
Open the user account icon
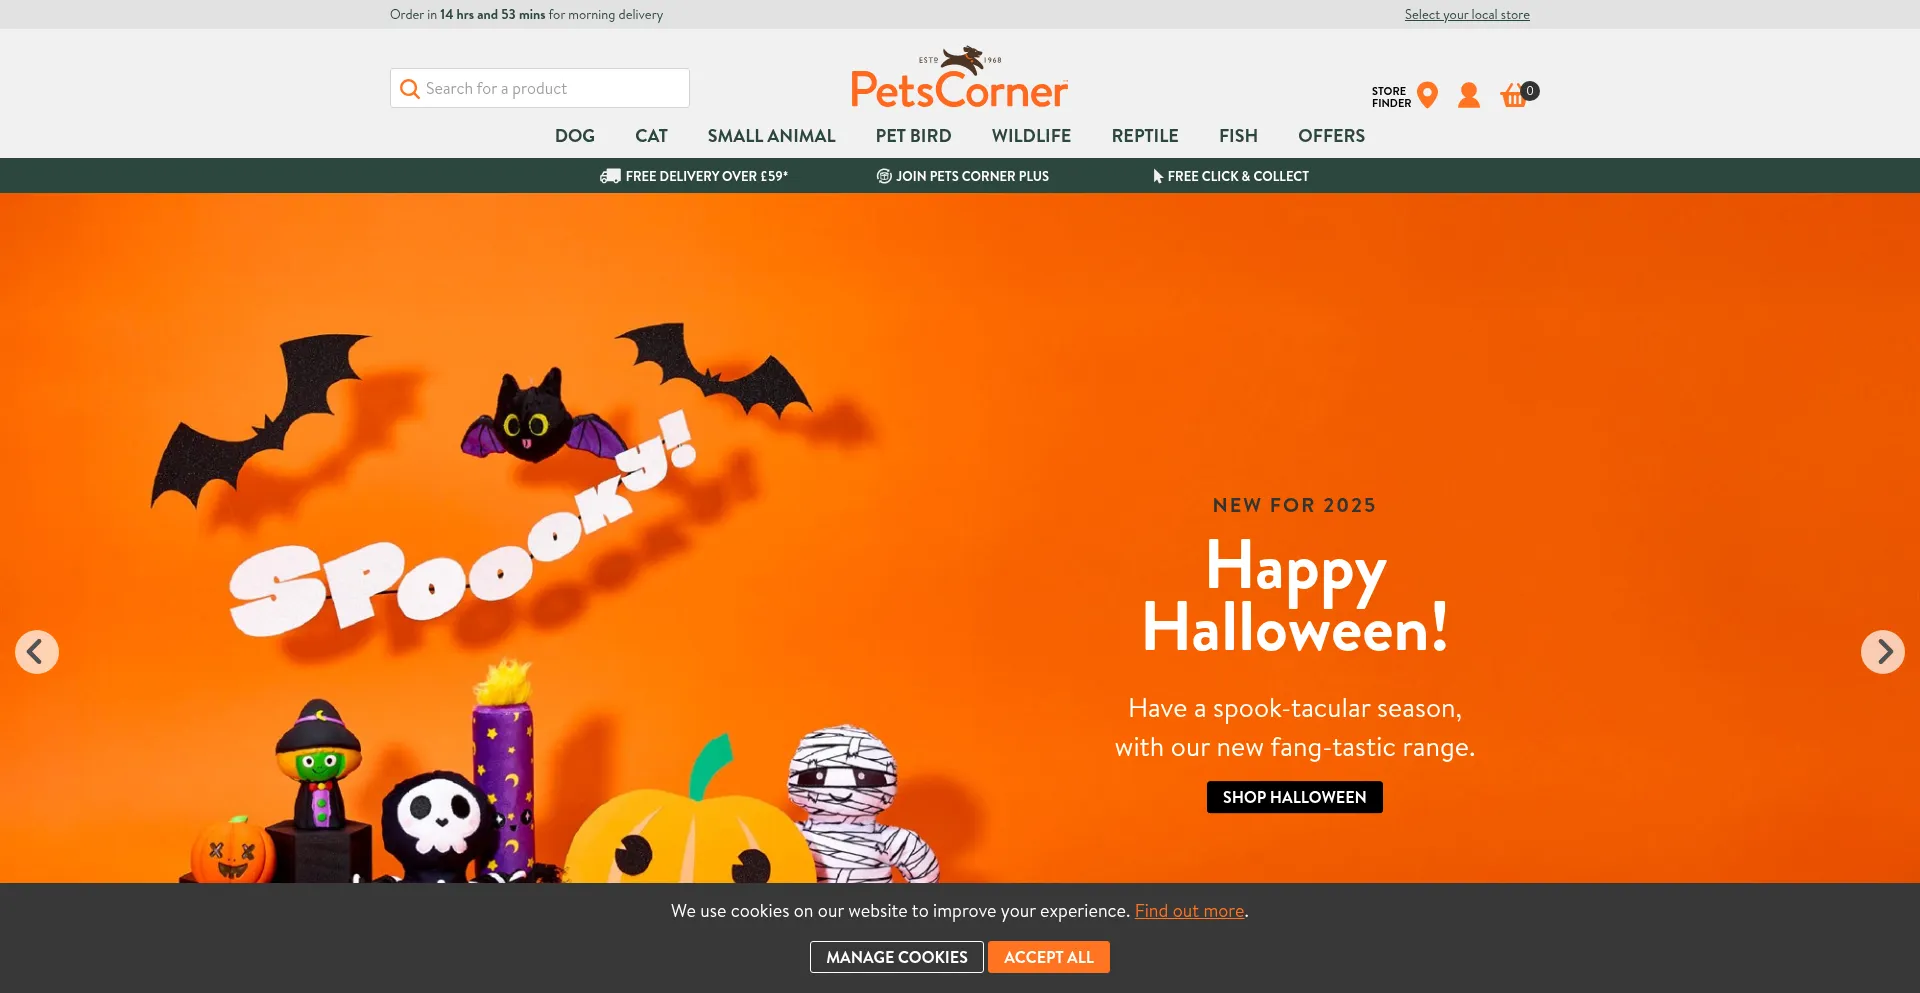coord(1469,96)
